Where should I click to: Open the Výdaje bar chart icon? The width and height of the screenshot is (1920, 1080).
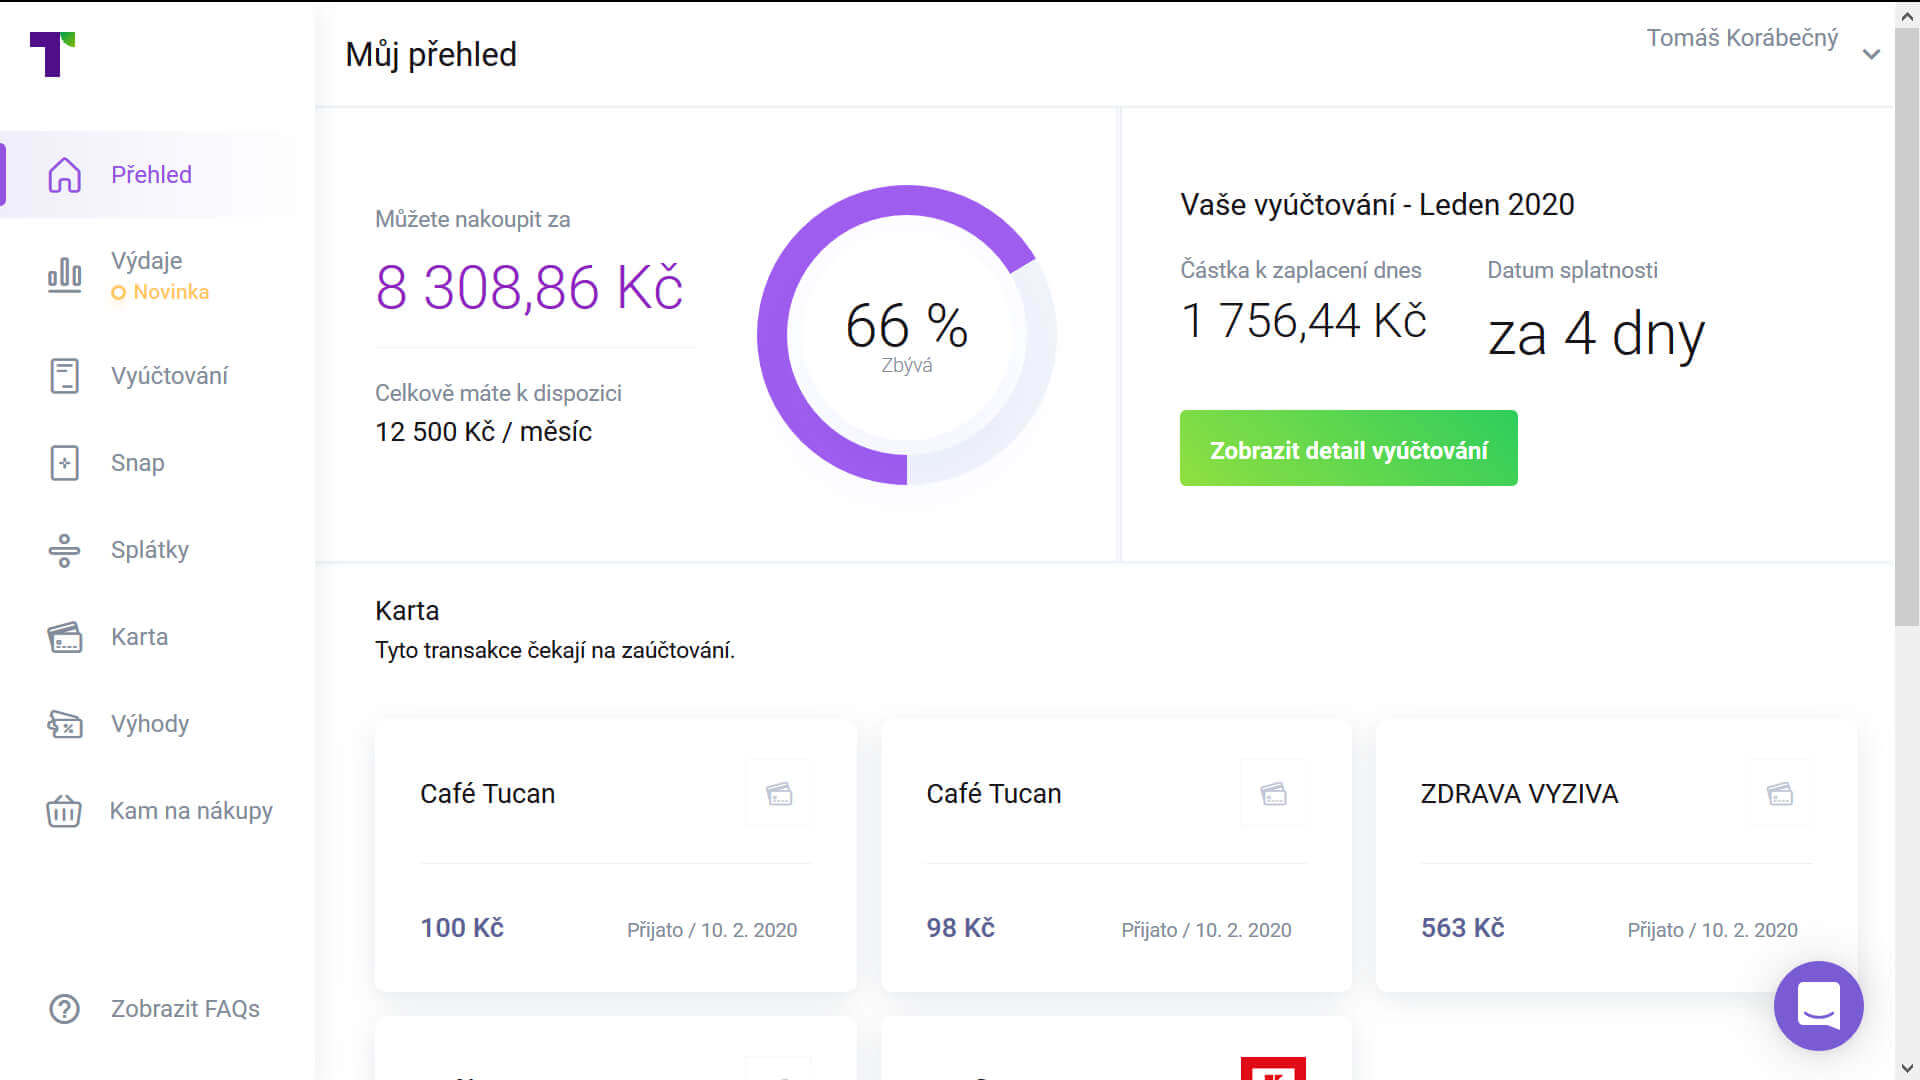[64, 275]
